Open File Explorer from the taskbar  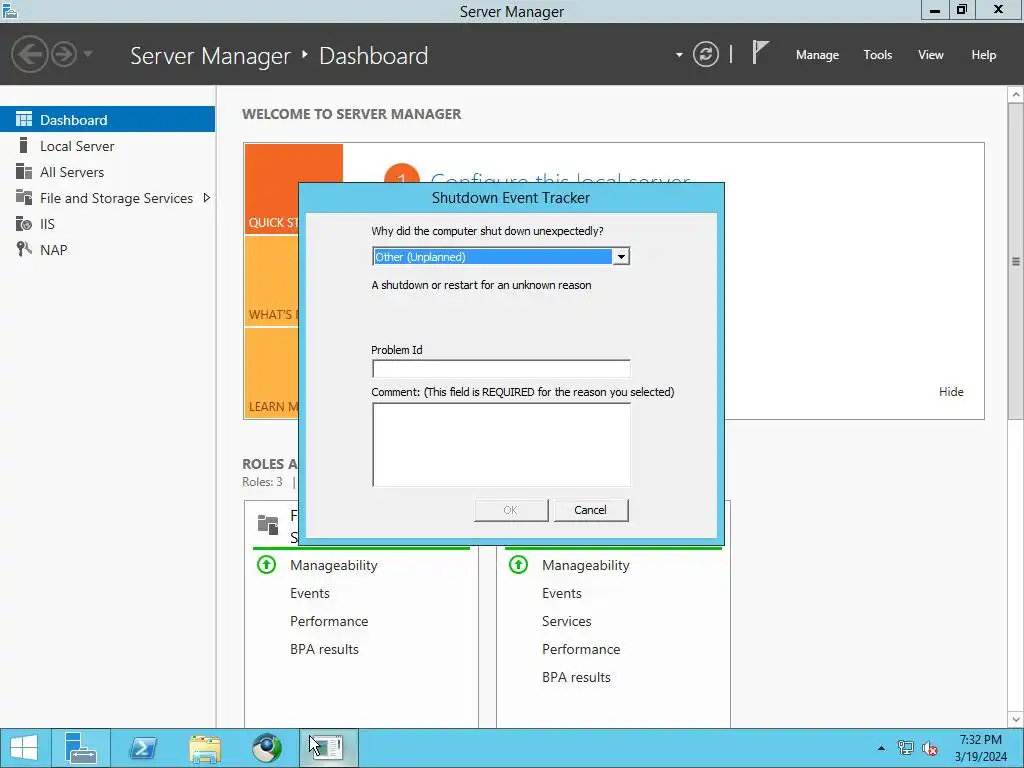205,748
